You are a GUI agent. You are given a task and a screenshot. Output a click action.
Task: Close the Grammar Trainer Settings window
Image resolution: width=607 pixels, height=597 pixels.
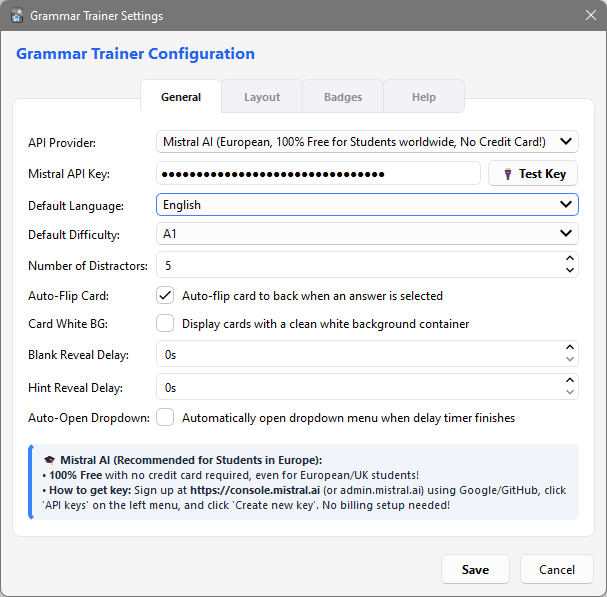(591, 15)
